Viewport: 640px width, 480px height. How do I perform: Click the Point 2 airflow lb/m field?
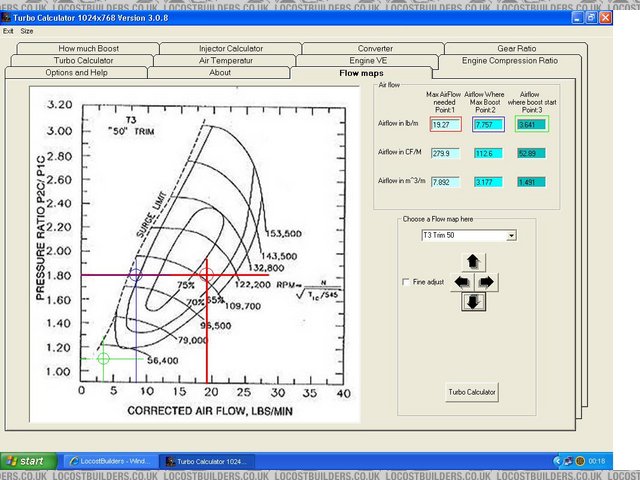click(x=488, y=125)
